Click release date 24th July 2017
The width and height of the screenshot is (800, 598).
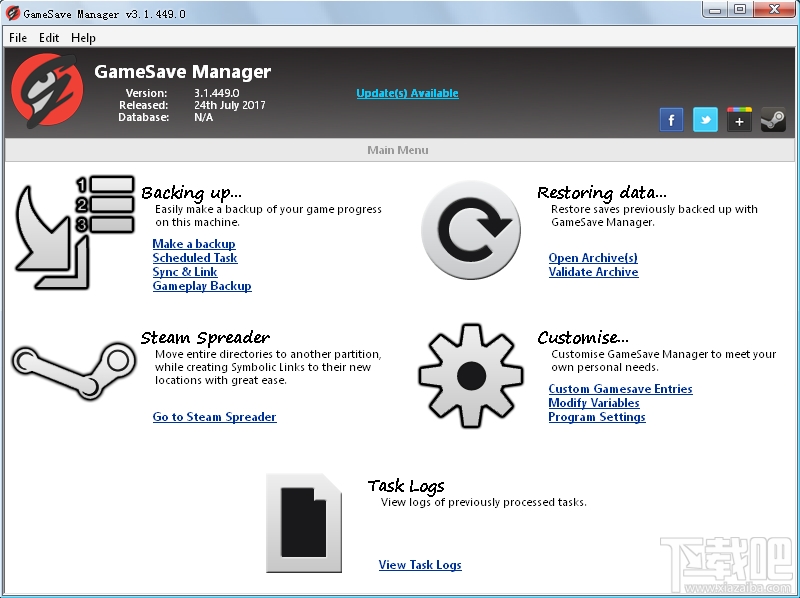pyautogui.click(x=230, y=105)
